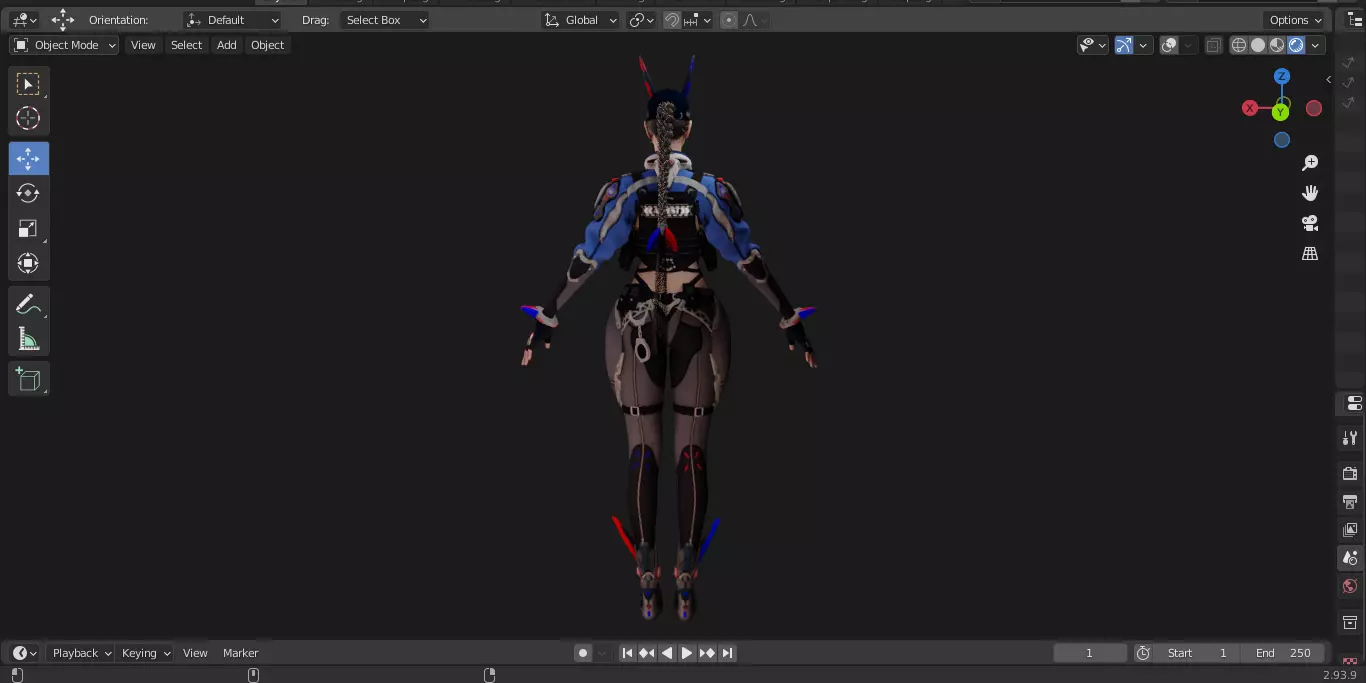Open the object types visibility dropdown
The image size is (1366, 683).
pos(1092,45)
